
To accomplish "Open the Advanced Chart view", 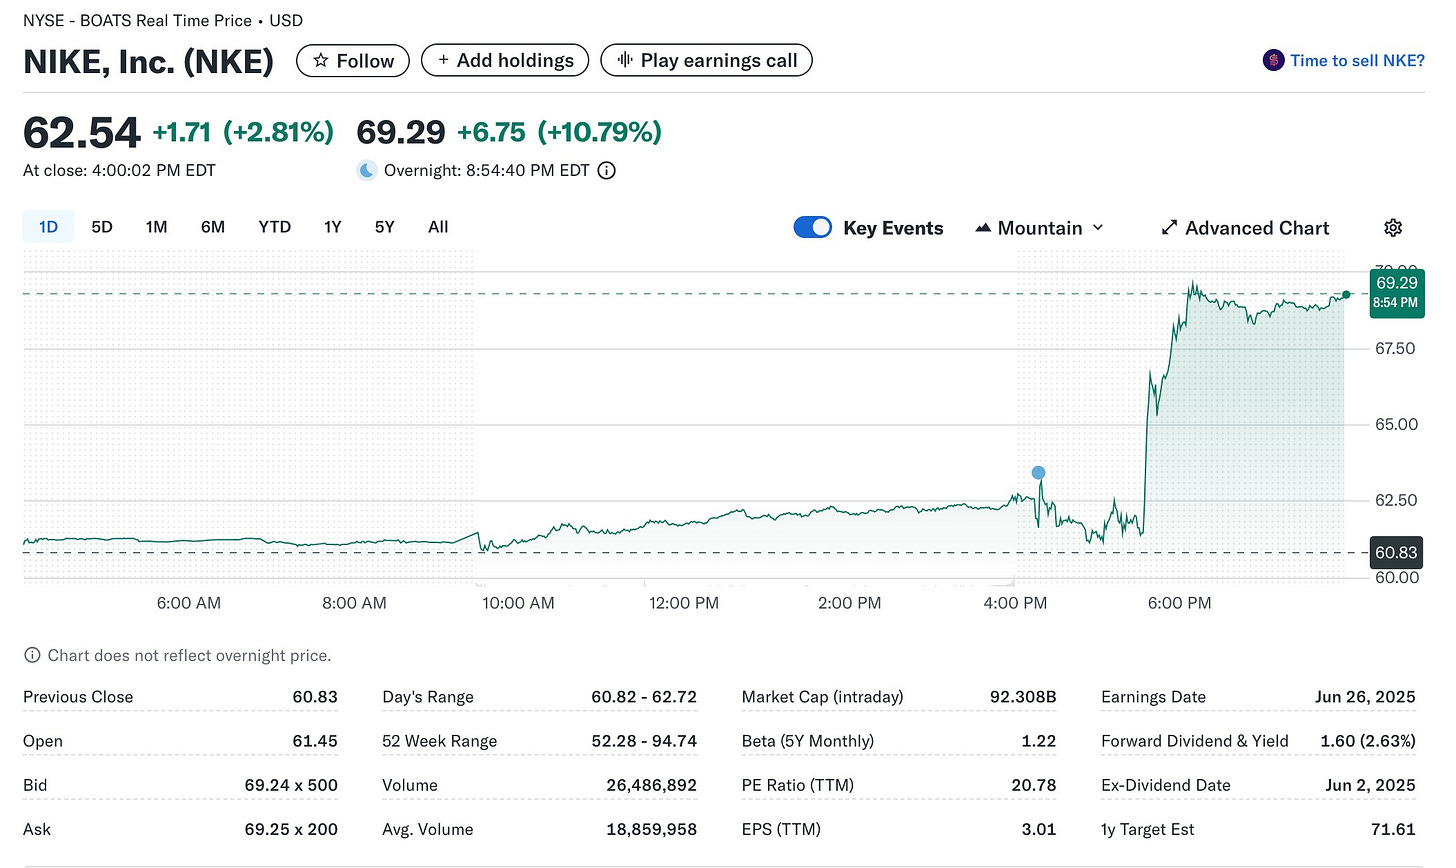I will pyautogui.click(x=1245, y=228).
